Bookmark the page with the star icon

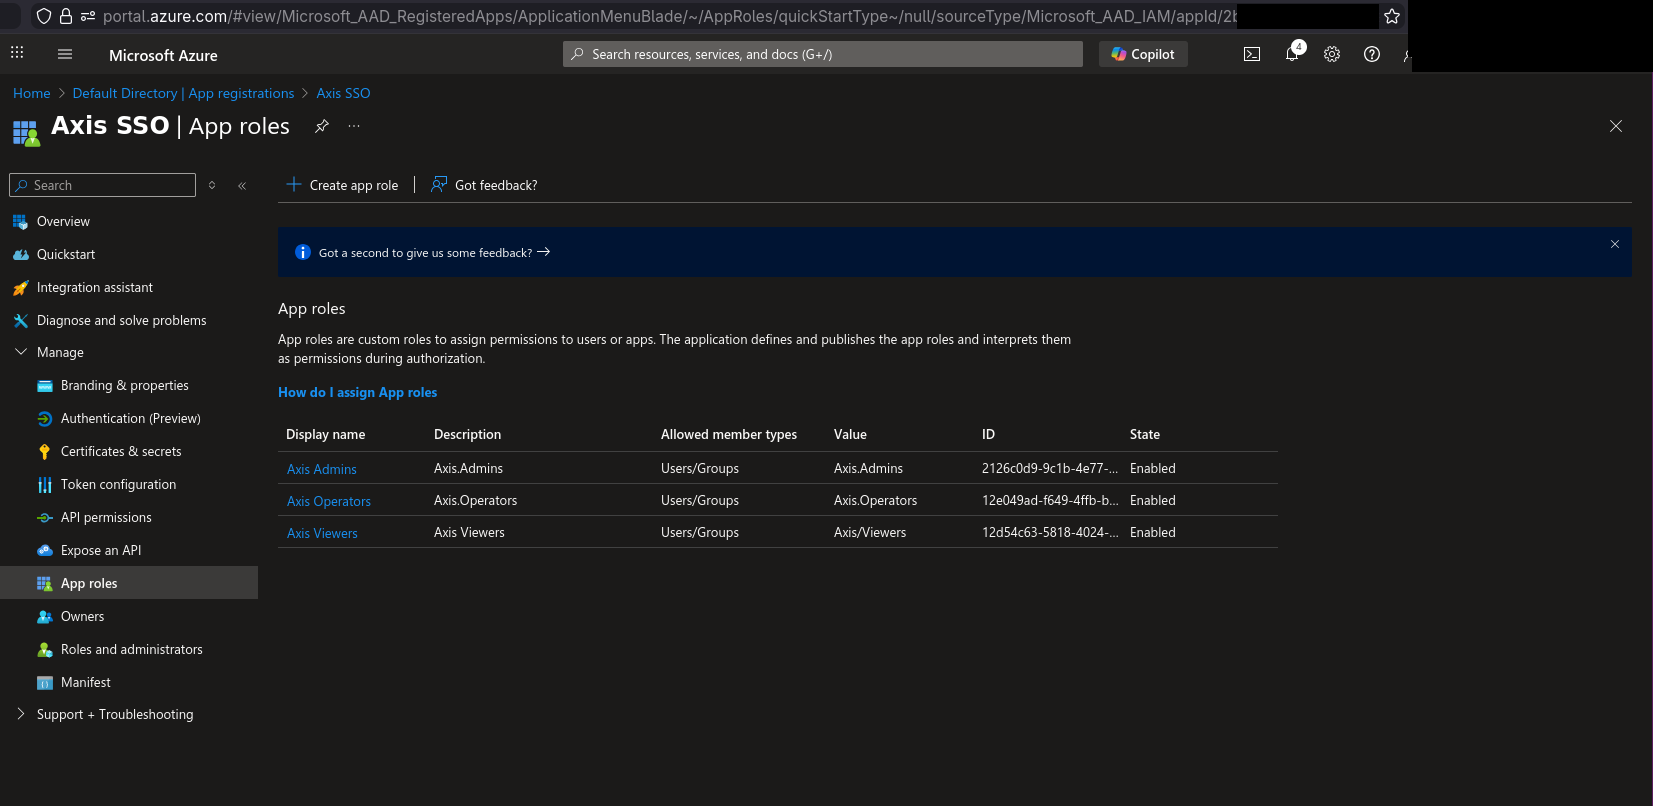(x=1392, y=16)
